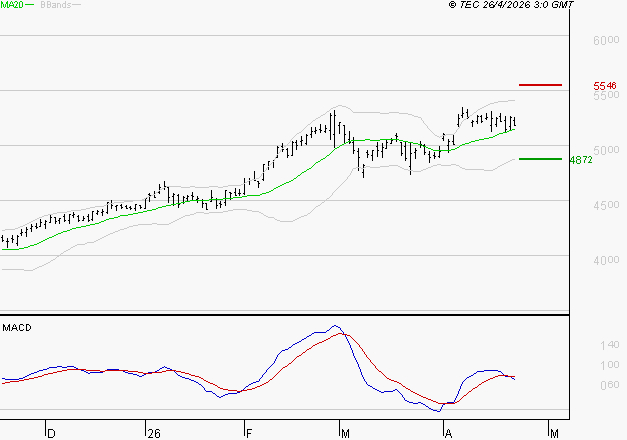Click the green 4872 support value
This screenshot has height=440, width=627.
581,160
